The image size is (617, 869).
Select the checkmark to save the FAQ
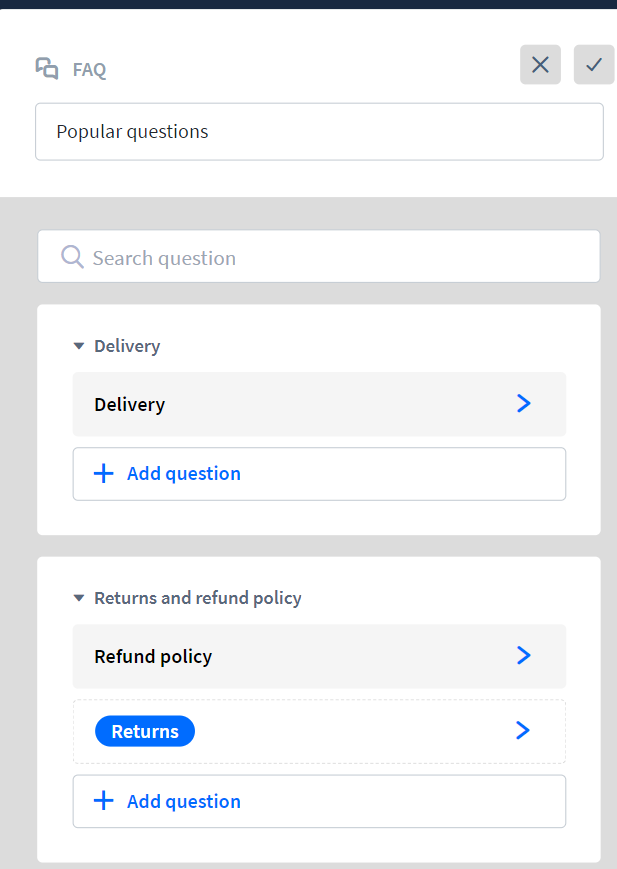tap(594, 64)
